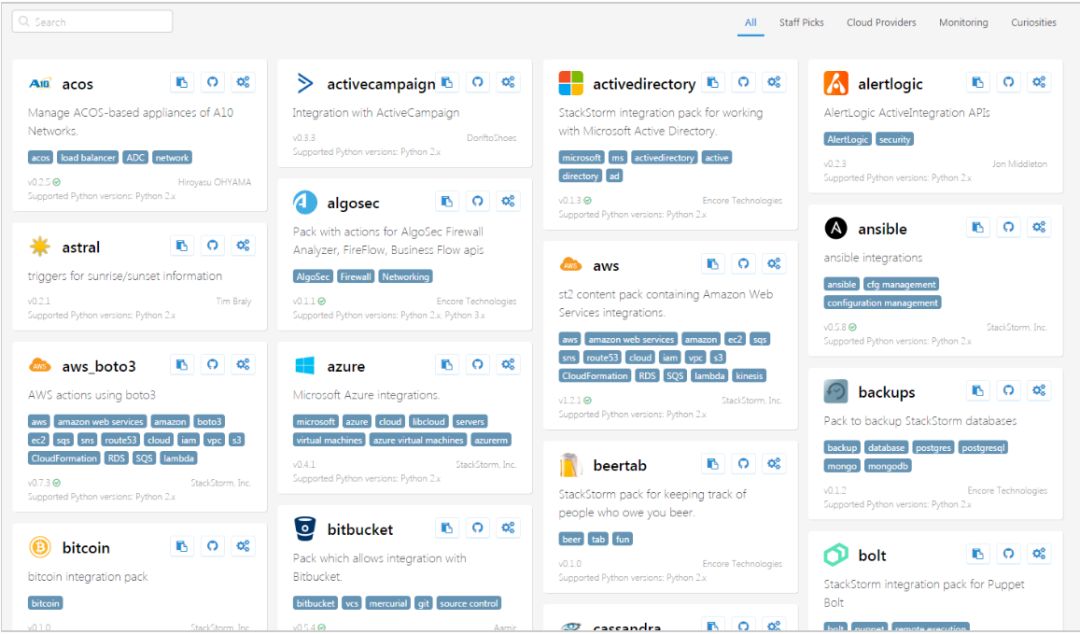
Task: Click the 'mercurial' tag on bitbucket
Action: 388,604
